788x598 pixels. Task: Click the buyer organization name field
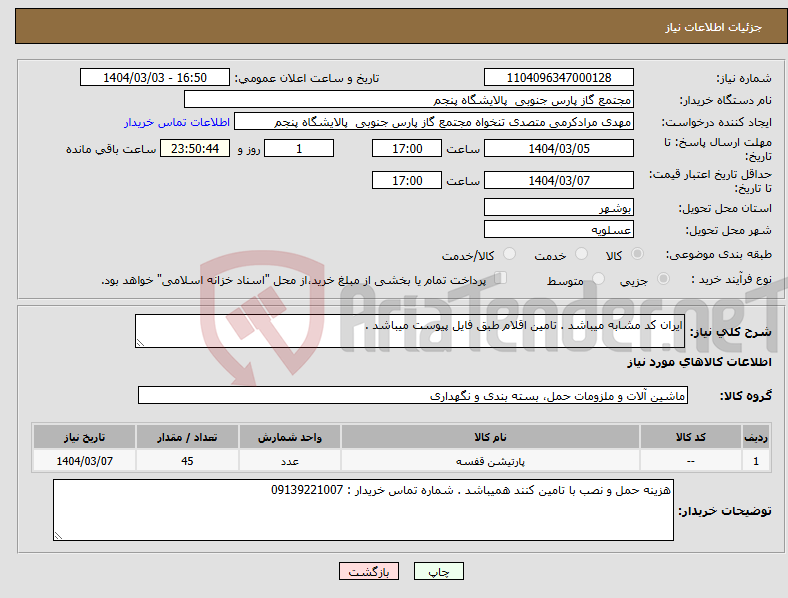click(409, 99)
